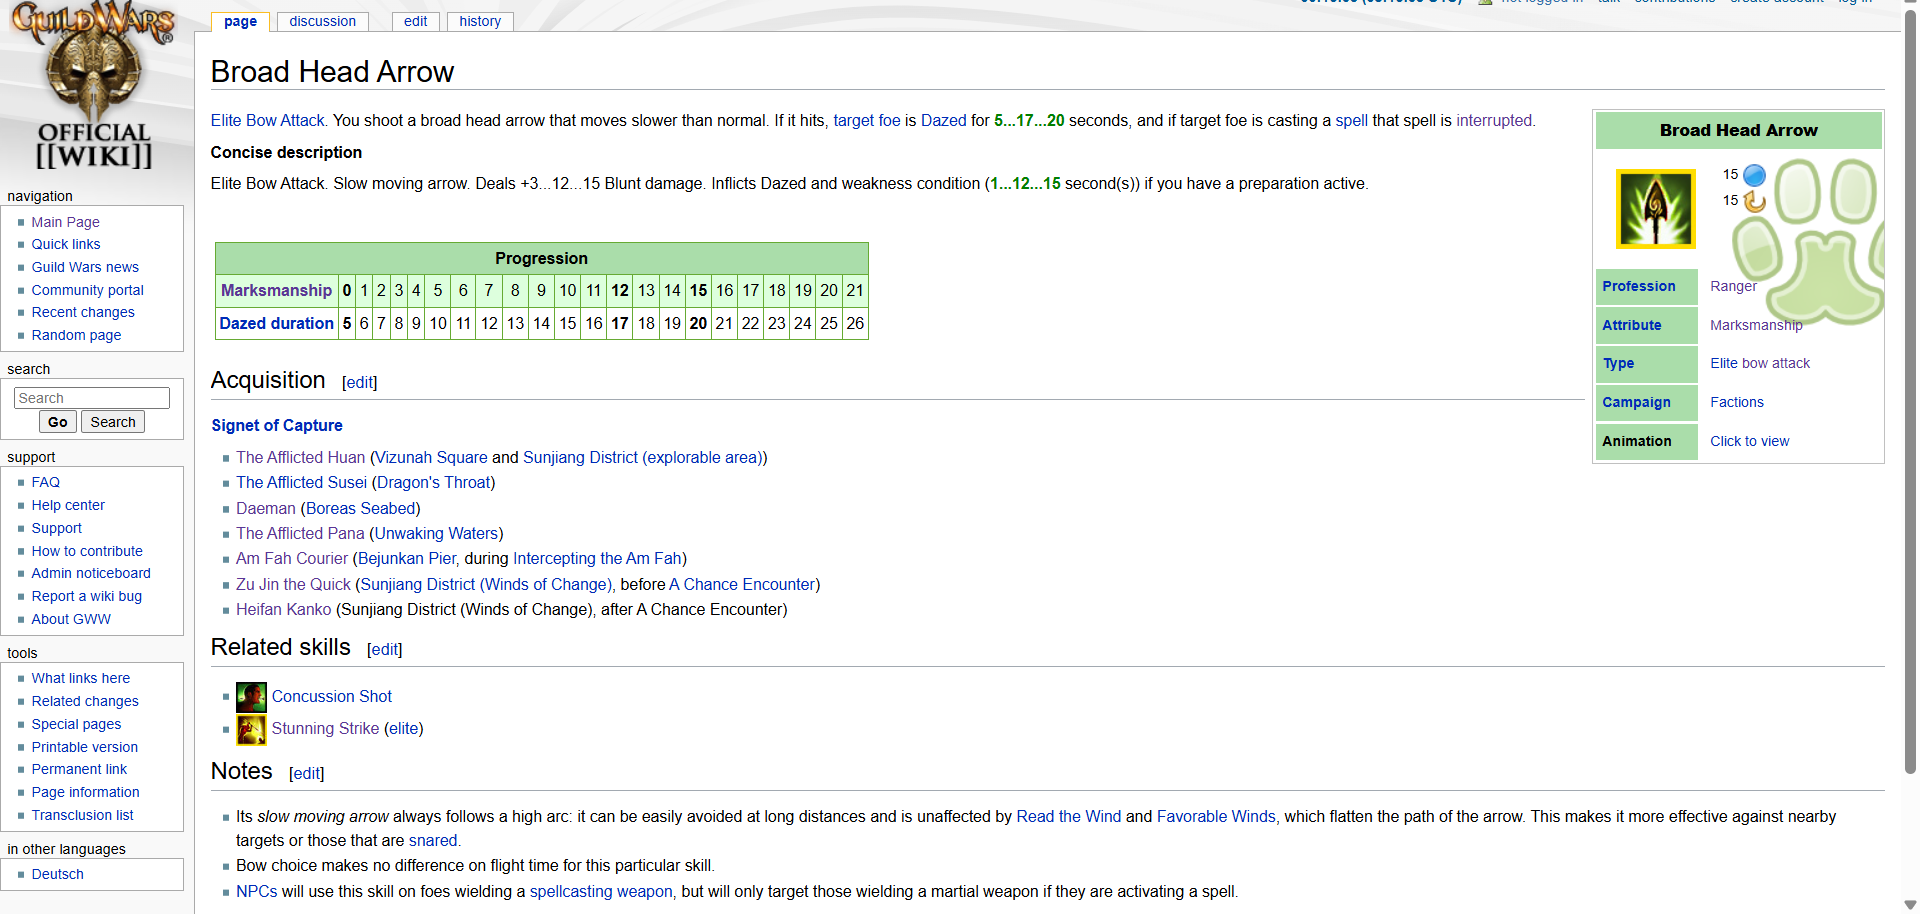Screen dimensions: 1920x914
Task: Open Daeman boss link
Action: [266, 508]
